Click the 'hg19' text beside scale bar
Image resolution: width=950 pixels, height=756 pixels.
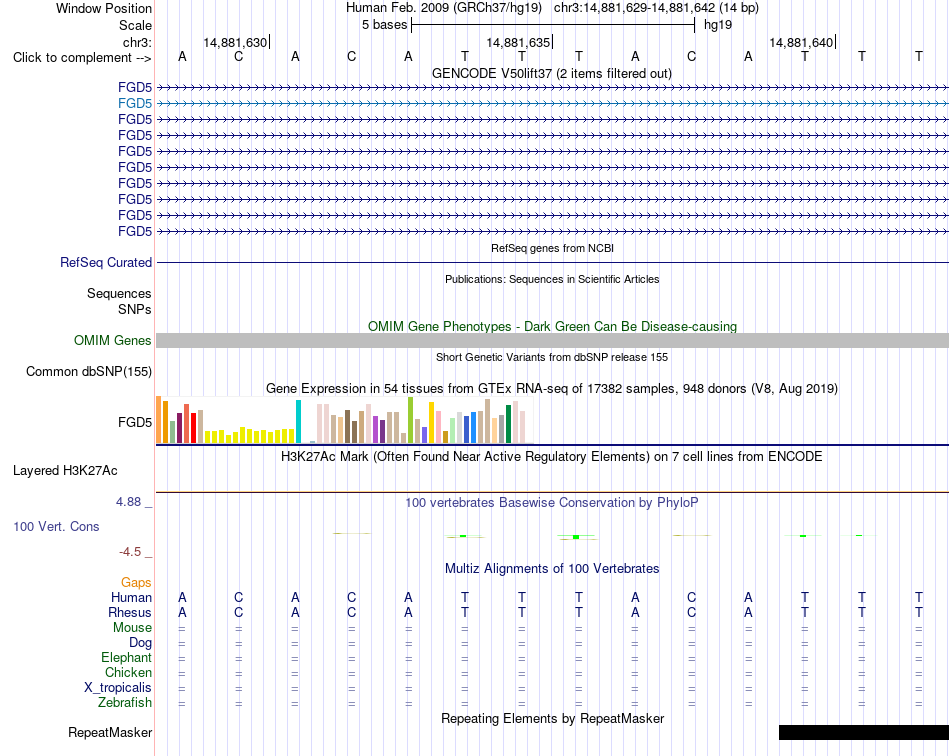[x=717, y=25]
